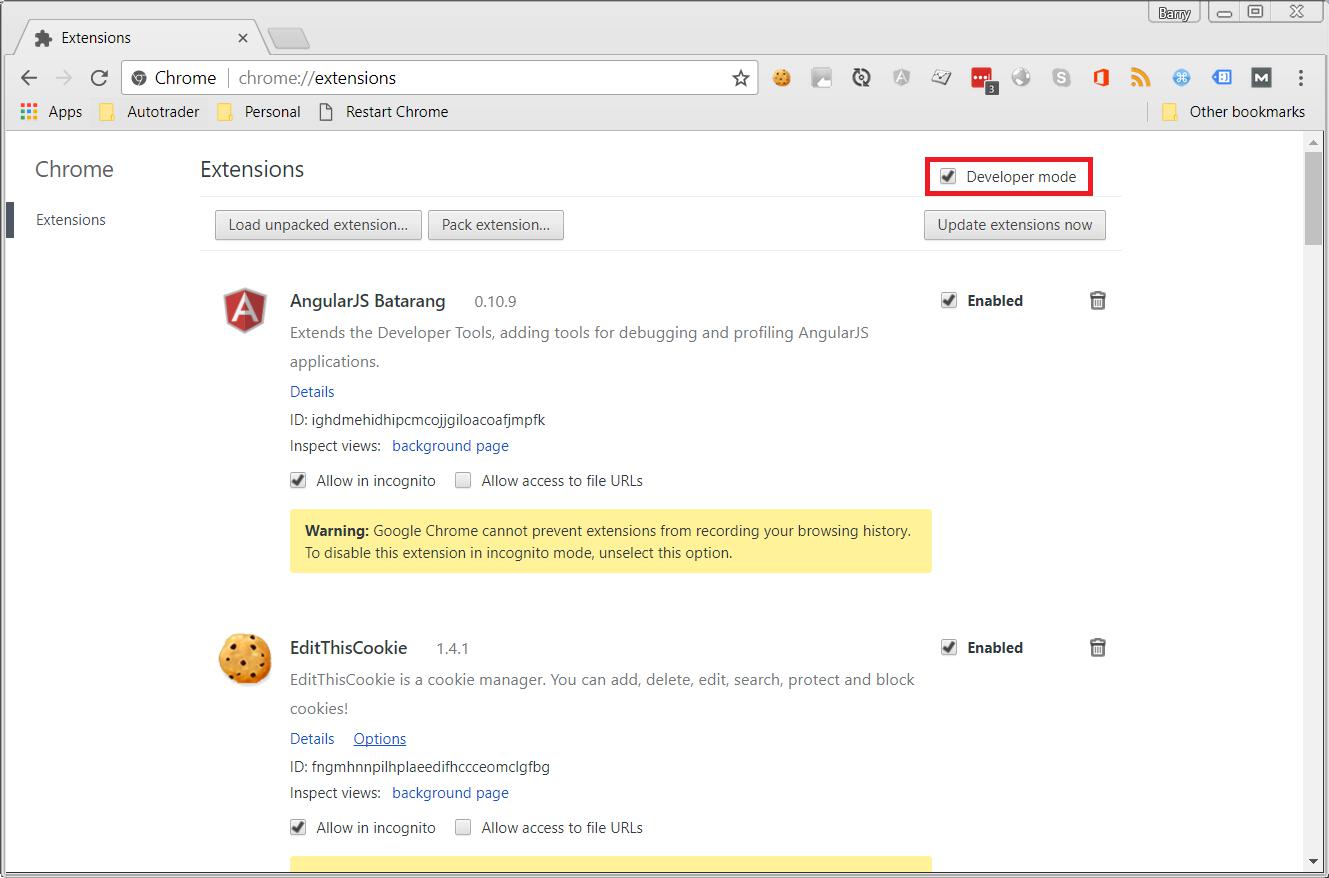Open Details link for EditThisCookie
The width and height of the screenshot is (1329, 878).
click(x=312, y=738)
